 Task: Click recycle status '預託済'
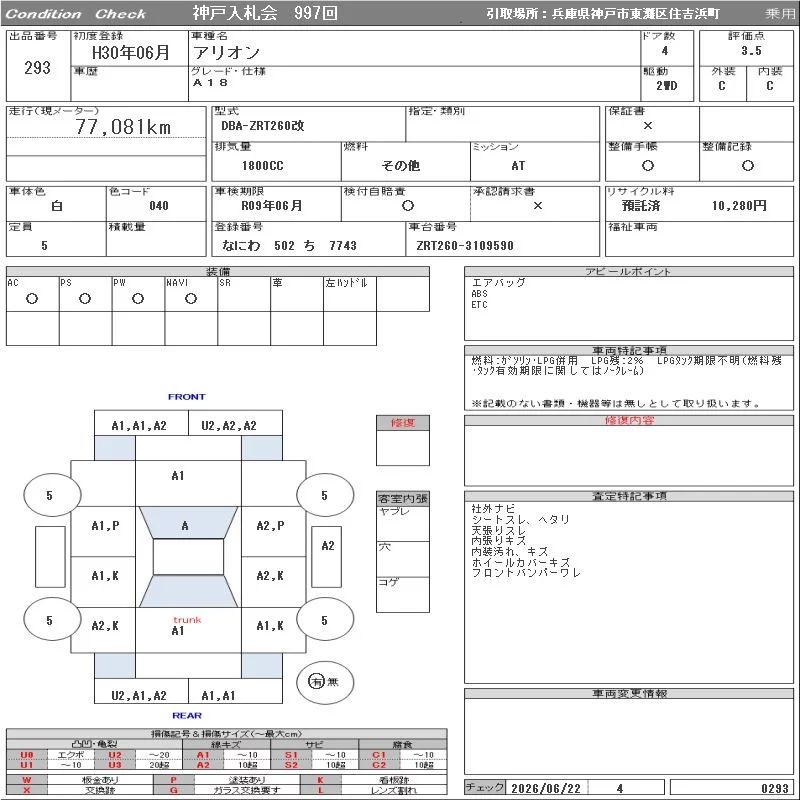point(641,206)
